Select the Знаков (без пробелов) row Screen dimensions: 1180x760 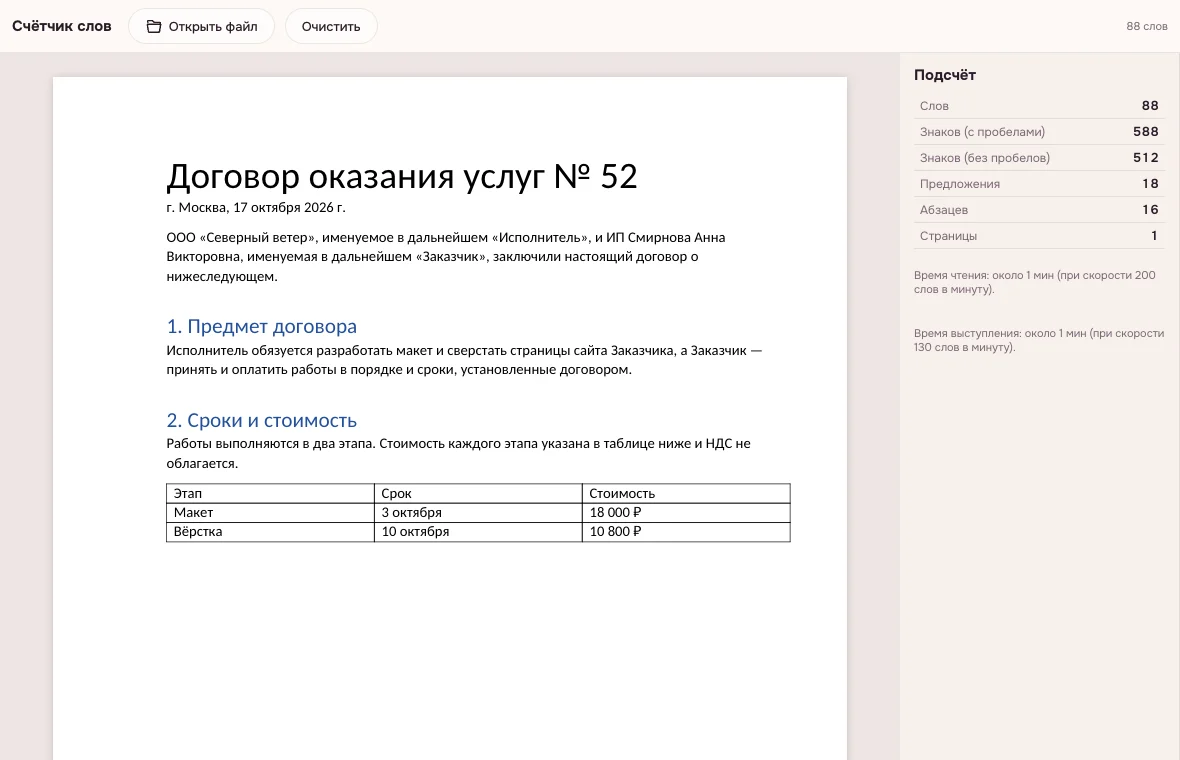coord(1039,158)
